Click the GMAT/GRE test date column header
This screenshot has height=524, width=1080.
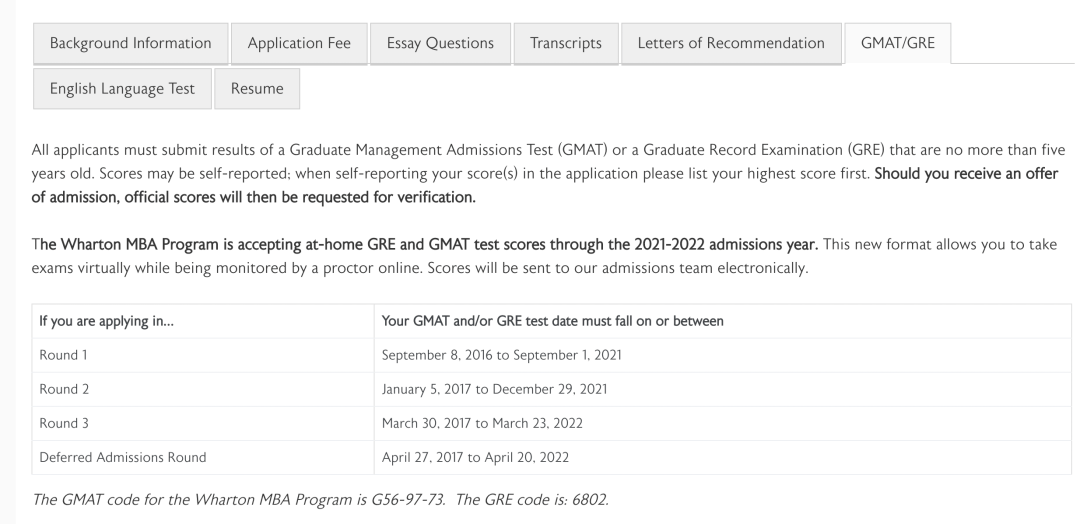point(552,322)
